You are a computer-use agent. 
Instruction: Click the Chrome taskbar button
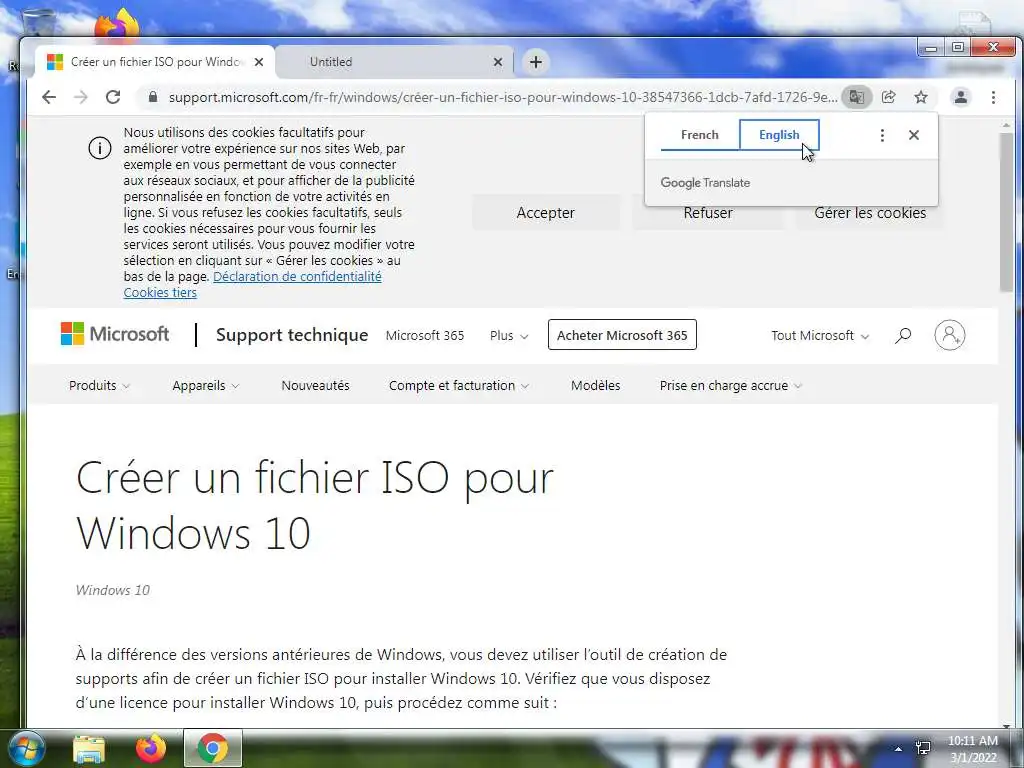point(213,748)
